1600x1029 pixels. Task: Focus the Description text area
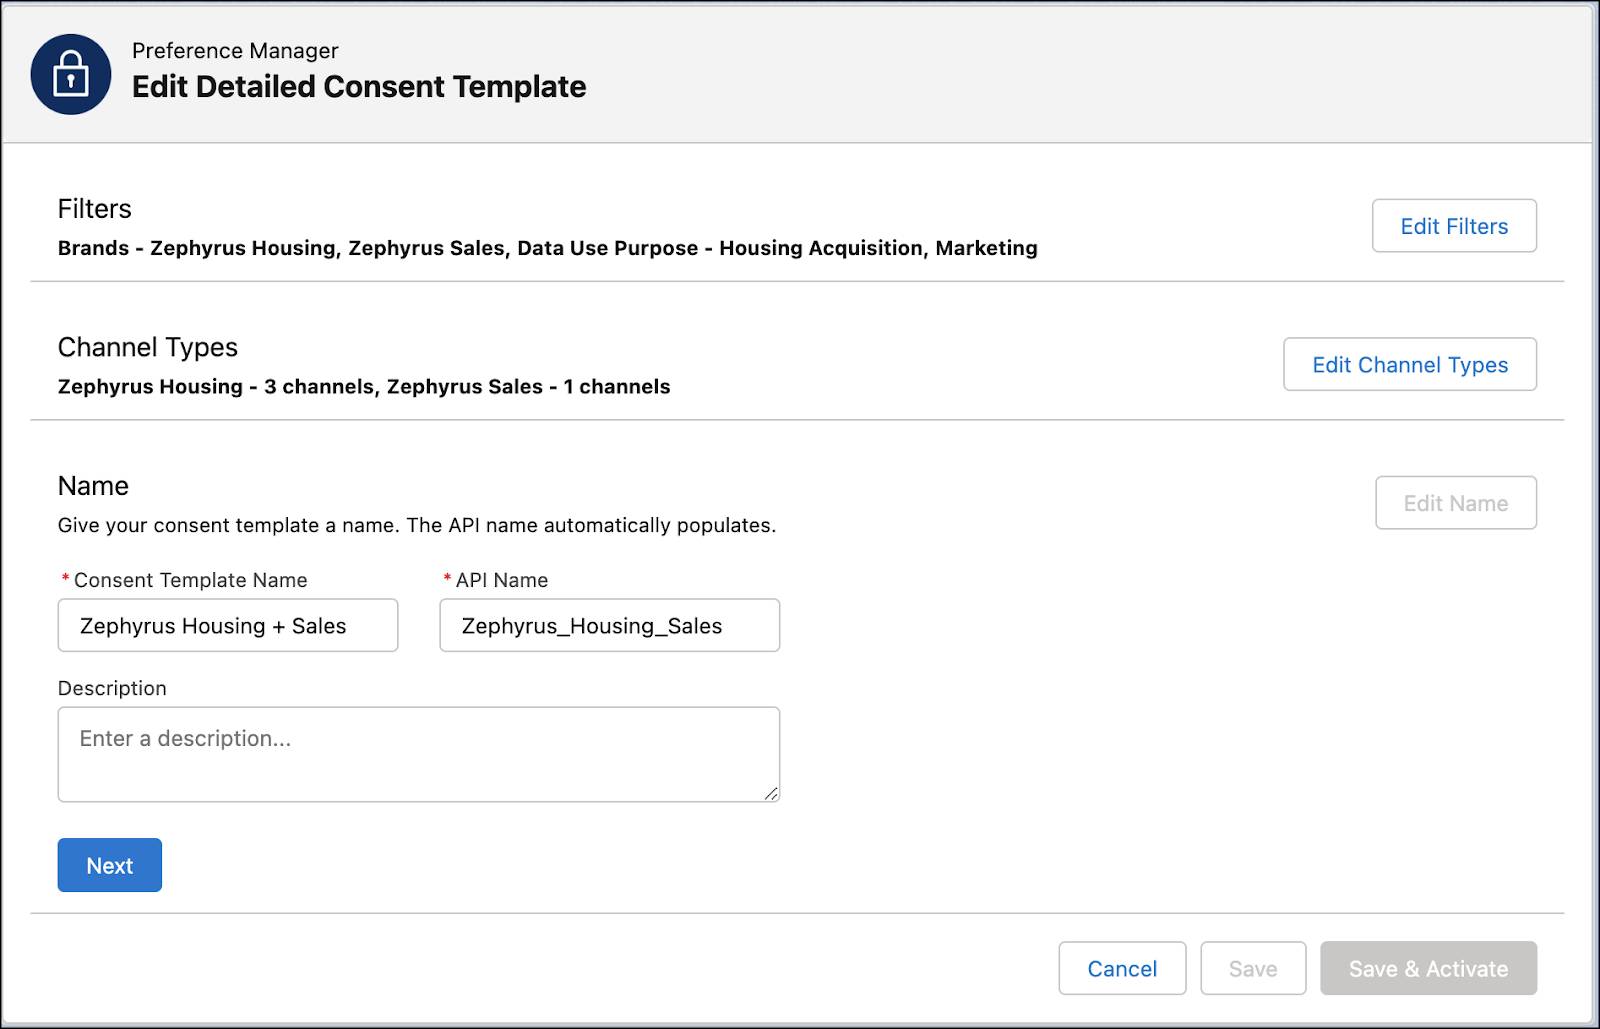[419, 755]
